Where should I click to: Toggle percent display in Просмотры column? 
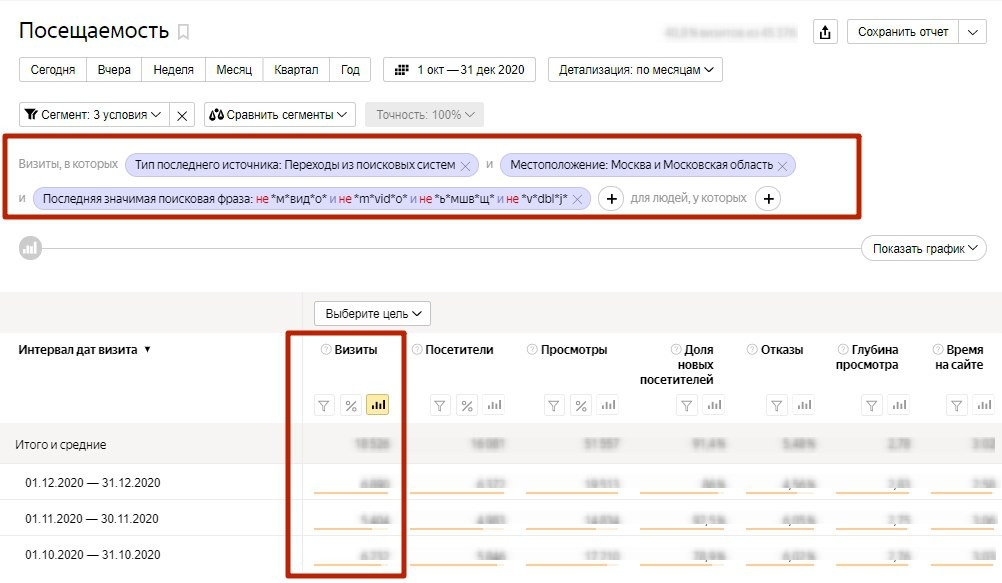coord(582,405)
